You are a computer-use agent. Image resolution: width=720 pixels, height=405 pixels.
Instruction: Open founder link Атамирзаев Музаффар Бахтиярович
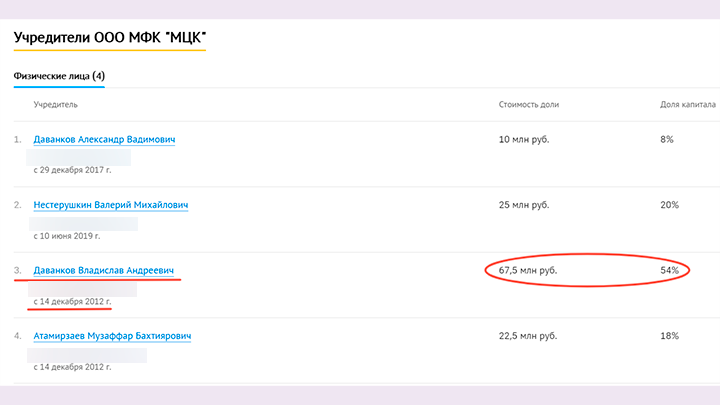coord(112,336)
